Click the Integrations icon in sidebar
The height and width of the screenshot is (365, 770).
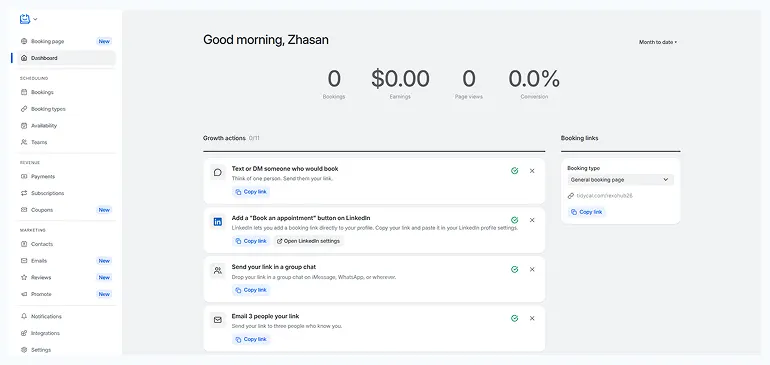pos(24,333)
